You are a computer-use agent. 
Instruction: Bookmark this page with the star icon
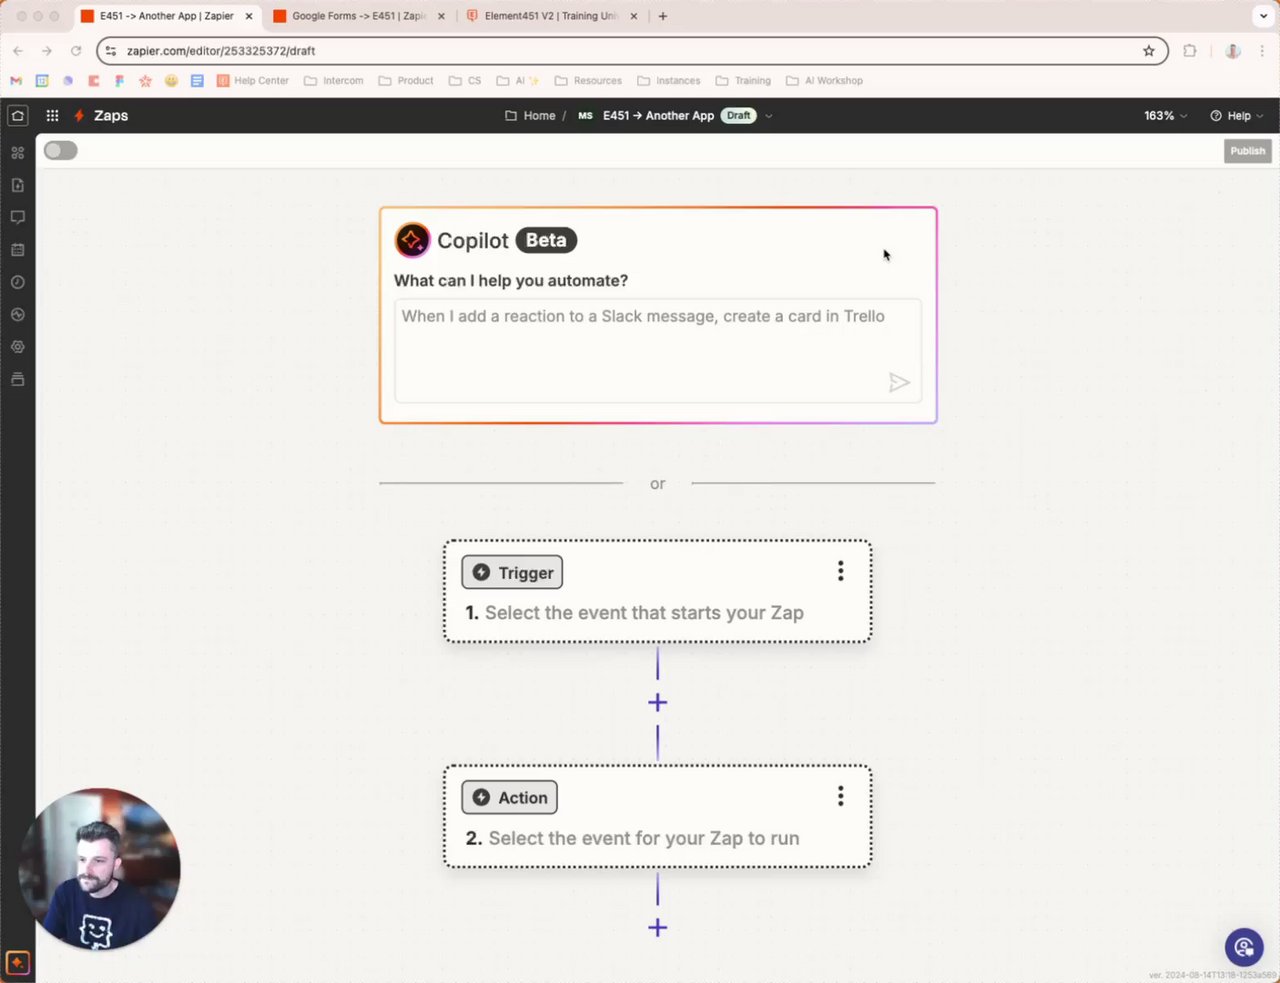[x=1149, y=51]
